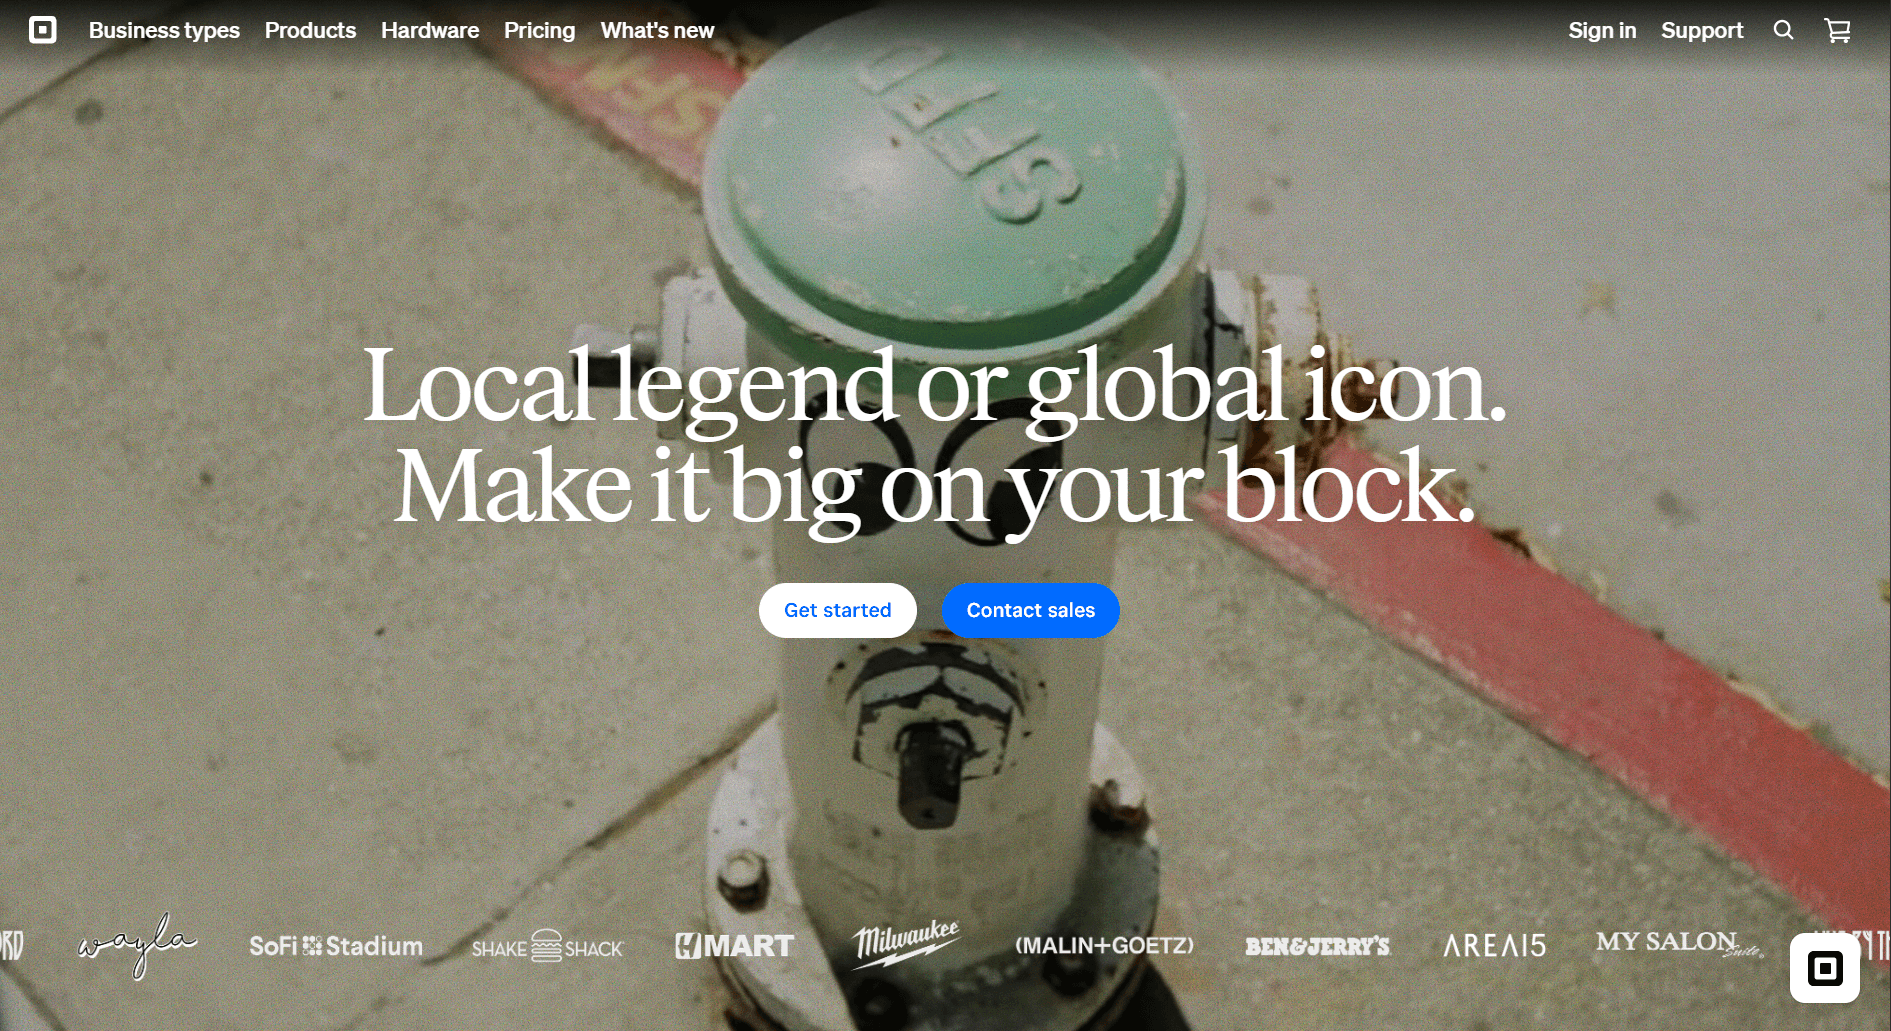Click the Ben & Jerry's logo
The image size is (1891, 1031).
coord(1317,946)
